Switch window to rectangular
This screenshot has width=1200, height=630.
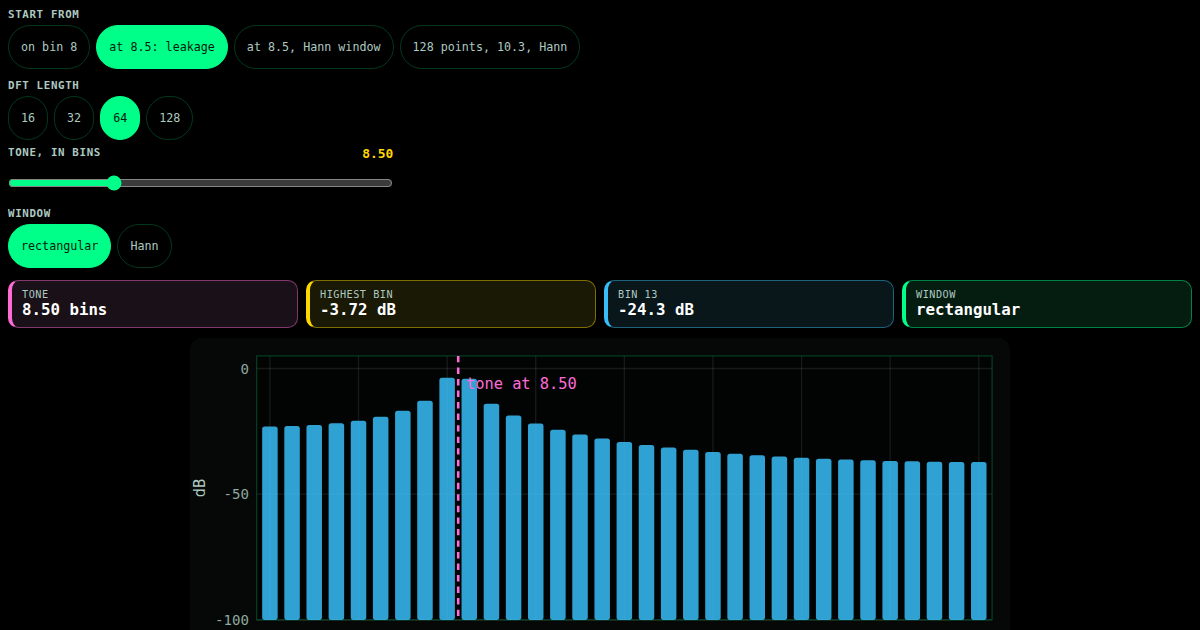(60, 246)
